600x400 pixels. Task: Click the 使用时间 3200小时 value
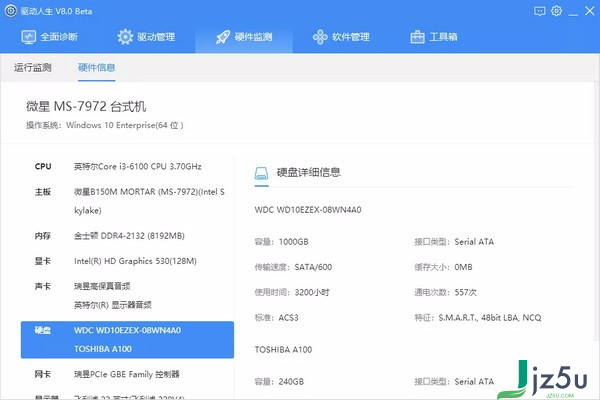point(312,292)
